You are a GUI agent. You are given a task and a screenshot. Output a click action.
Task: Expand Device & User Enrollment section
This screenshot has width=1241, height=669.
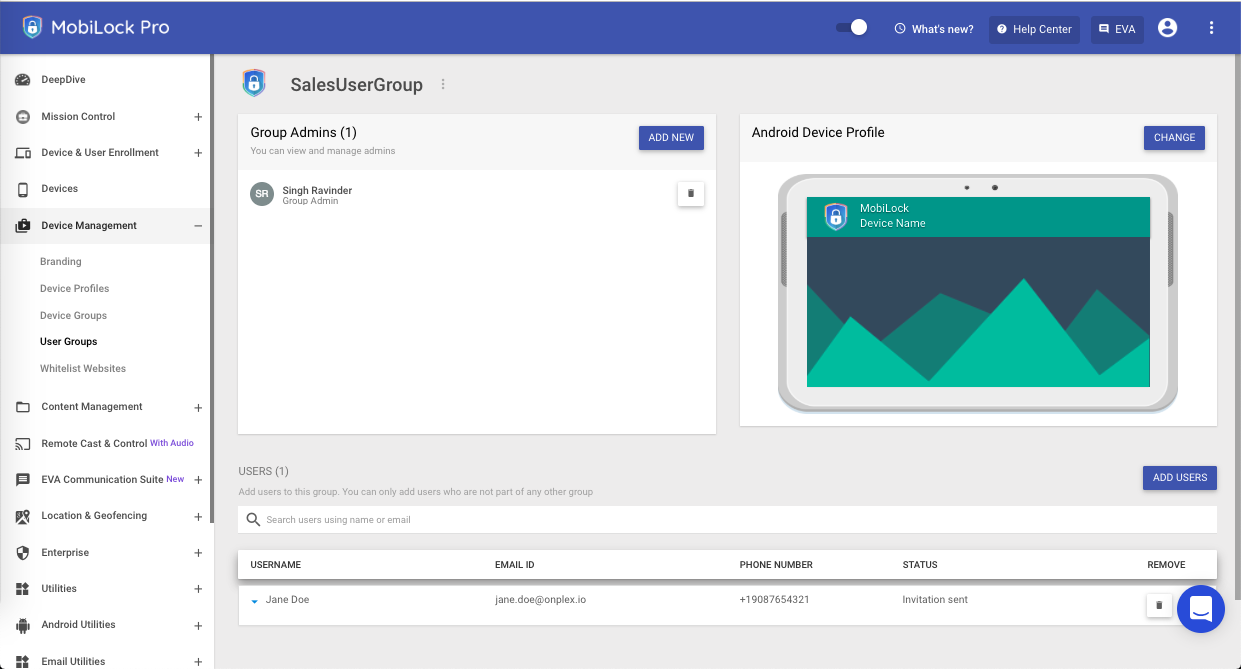click(198, 153)
